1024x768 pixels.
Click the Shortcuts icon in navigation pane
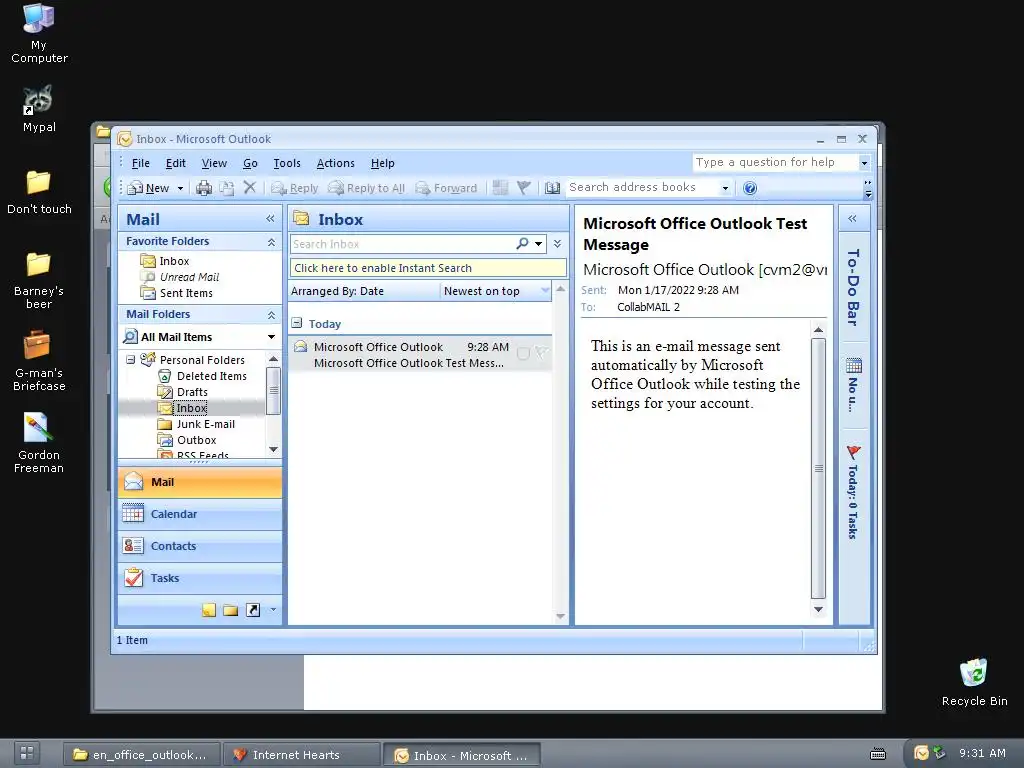[x=253, y=610]
